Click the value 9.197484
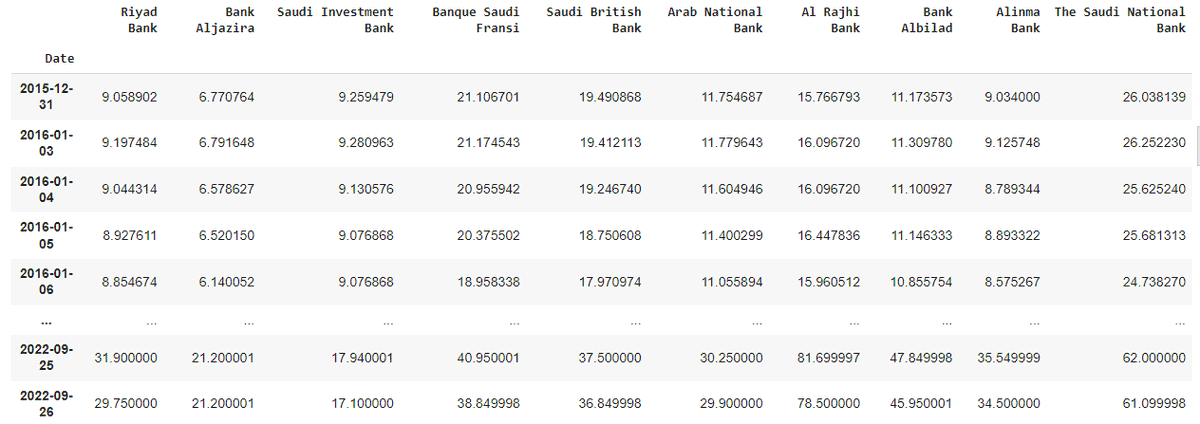1200x424 pixels. (130, 143)
